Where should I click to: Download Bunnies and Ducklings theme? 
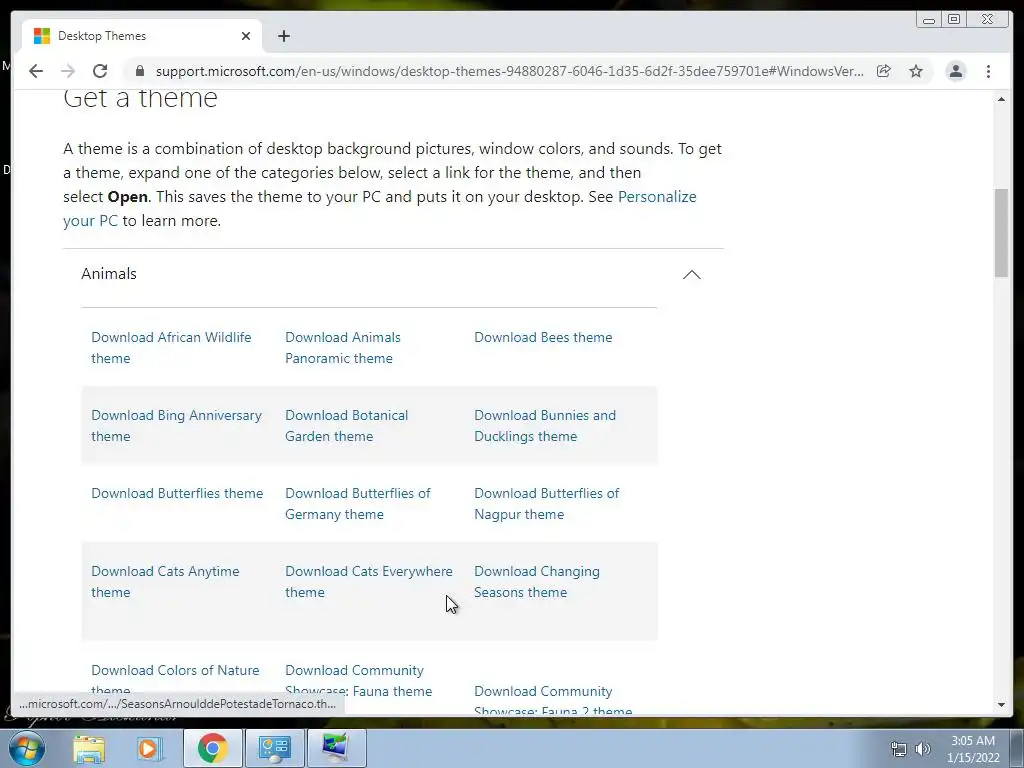[545, 425]
